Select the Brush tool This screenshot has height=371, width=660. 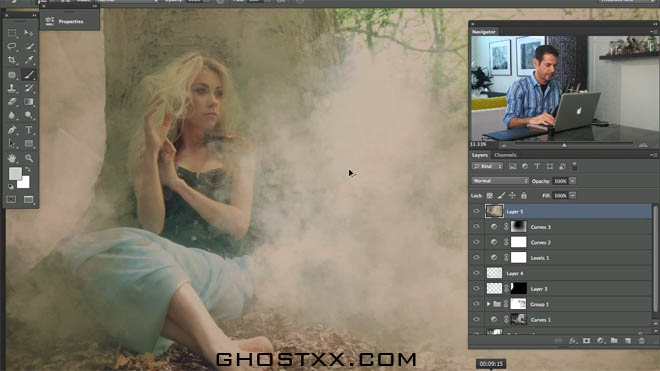[x=29, y=75]
